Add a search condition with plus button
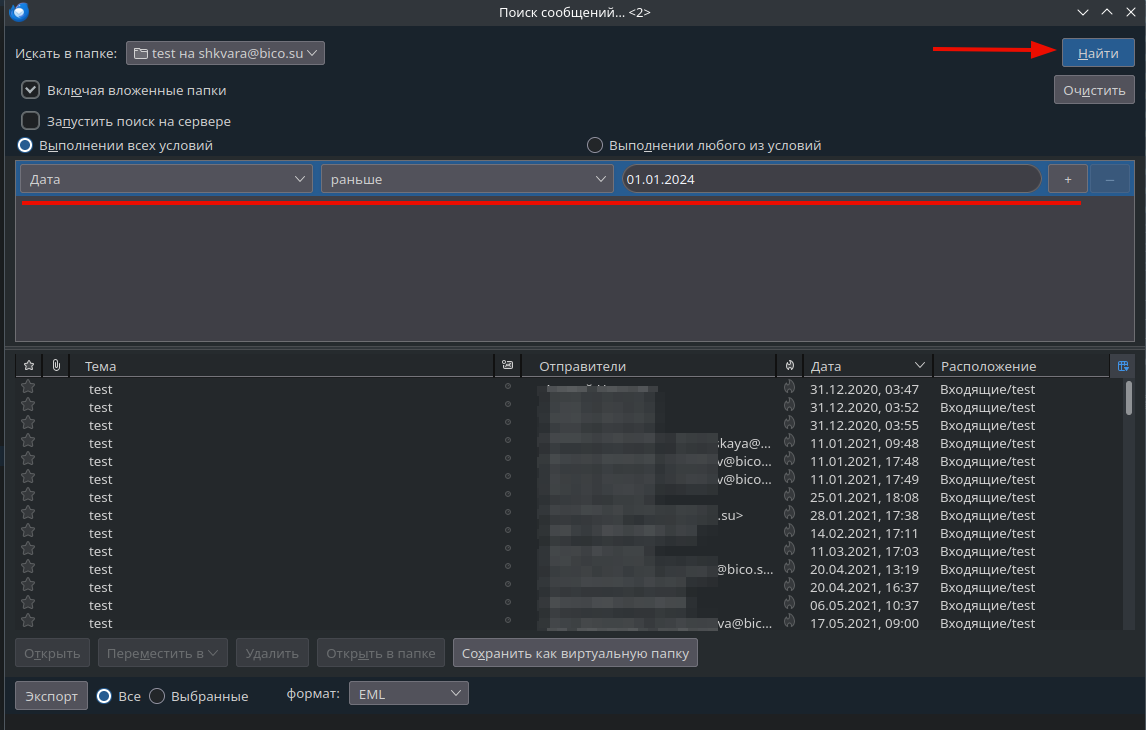The height and width of the screenshot is (730, 1146). point(1068,179)
